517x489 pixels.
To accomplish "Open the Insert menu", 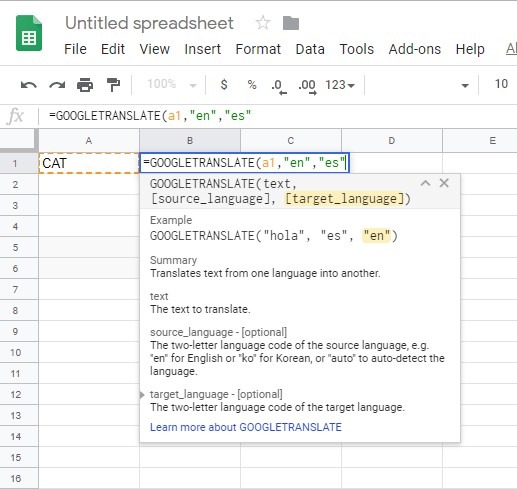I will point(202,49).
